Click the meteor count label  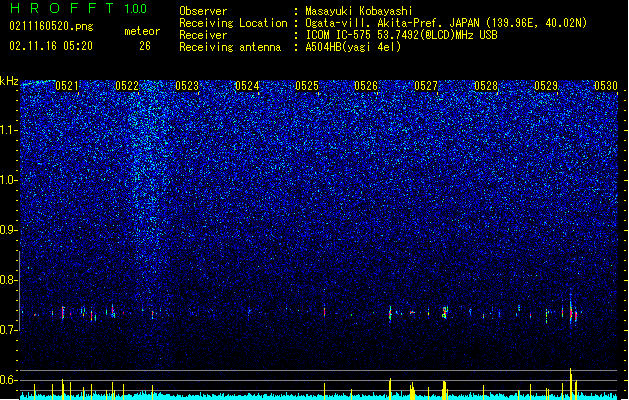pyautogui.click(x=142, y=31)
